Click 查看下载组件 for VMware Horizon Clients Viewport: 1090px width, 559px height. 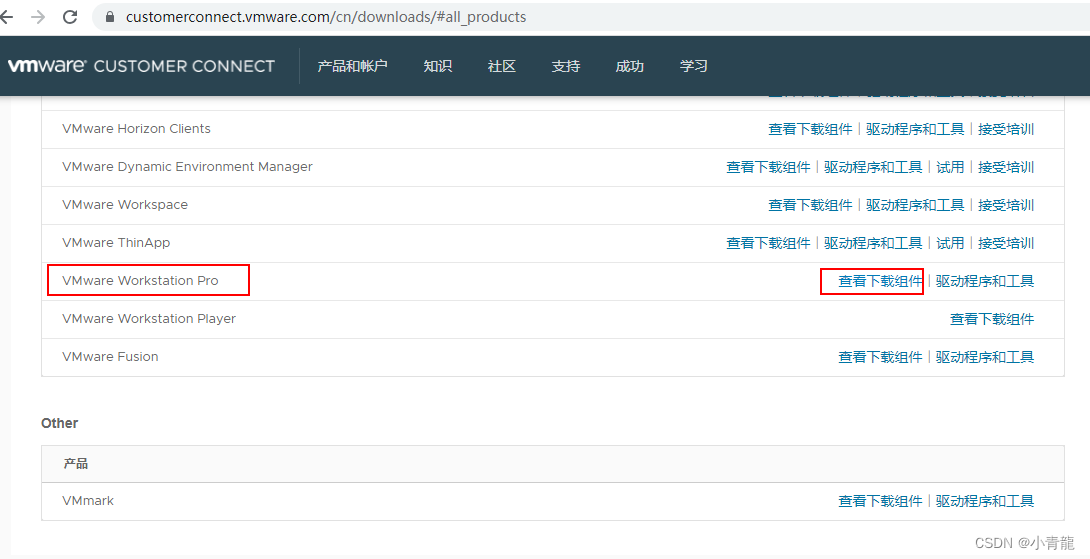coord(810,129)
